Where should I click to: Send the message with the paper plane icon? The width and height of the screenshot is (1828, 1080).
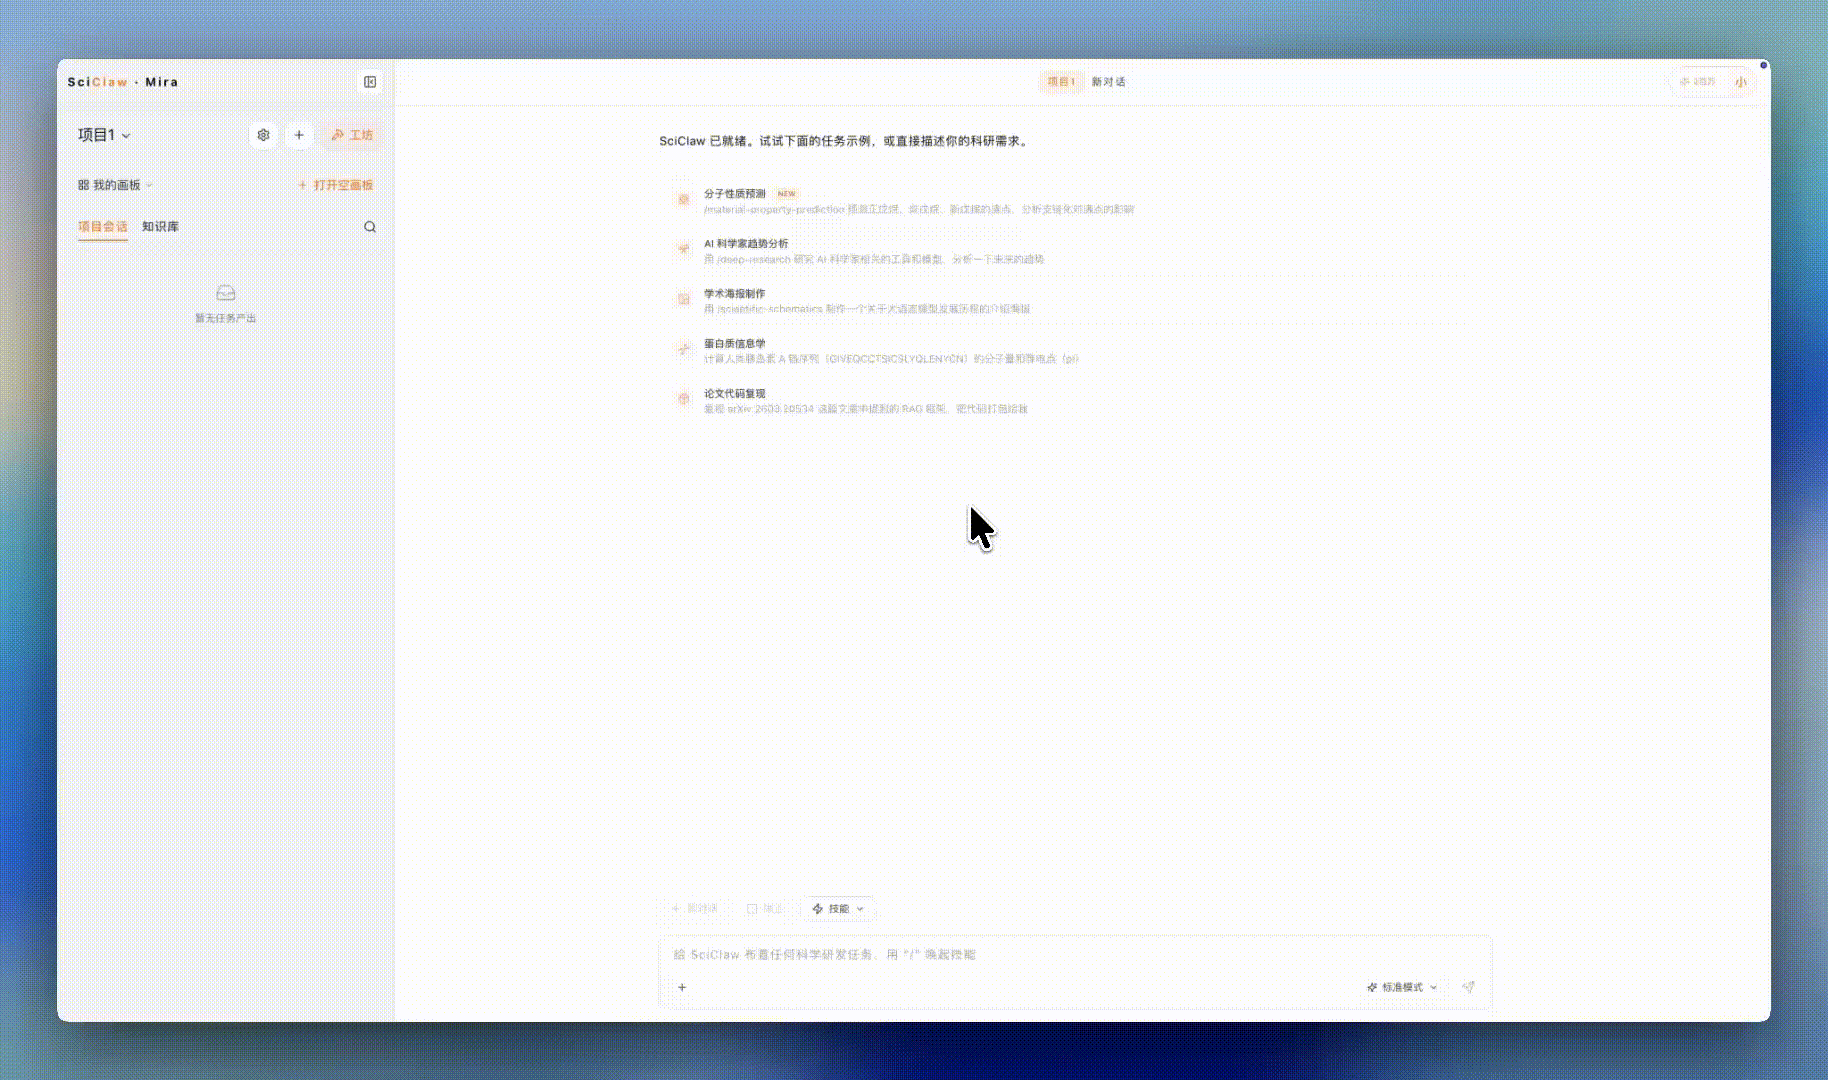pyautogui.click(x=1468, y=988)
